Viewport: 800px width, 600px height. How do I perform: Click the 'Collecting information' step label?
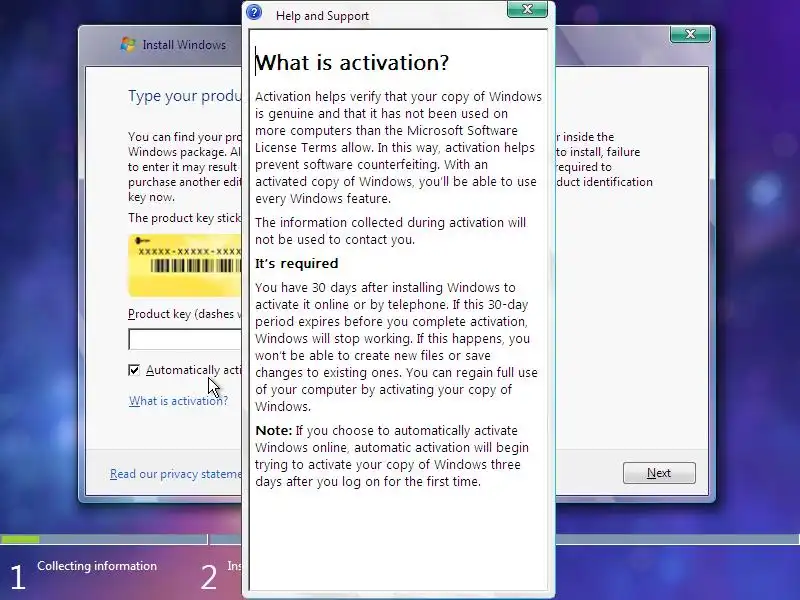point(97,566)
